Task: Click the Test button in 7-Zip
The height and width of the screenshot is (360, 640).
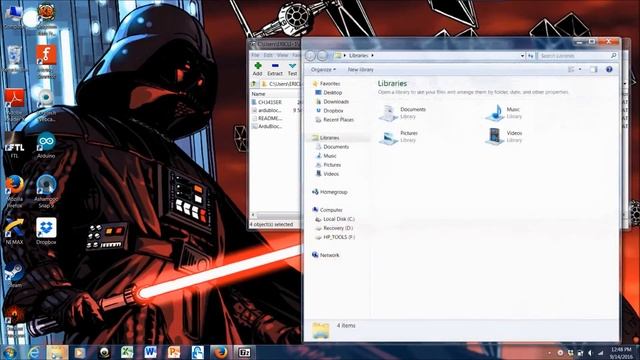Action: click(292, 69)
